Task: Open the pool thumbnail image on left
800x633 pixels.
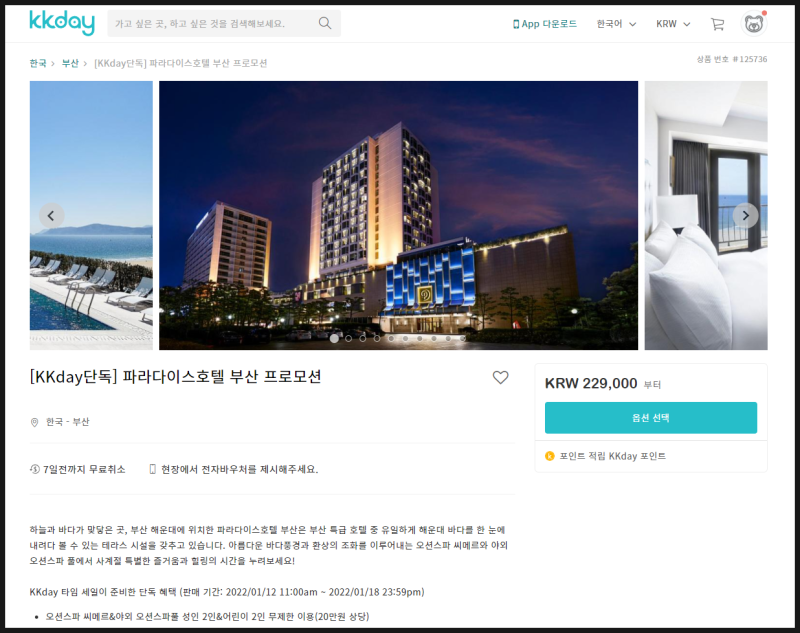Action: [x=91, y=215]
